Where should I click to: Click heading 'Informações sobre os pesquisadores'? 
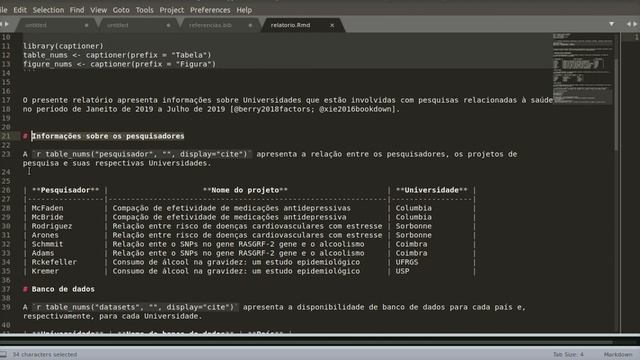(x=108, y=136)
